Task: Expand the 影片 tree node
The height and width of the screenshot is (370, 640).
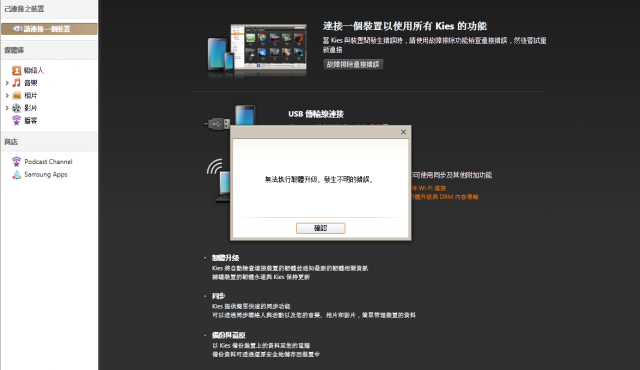Action: [x=7, y=108]
